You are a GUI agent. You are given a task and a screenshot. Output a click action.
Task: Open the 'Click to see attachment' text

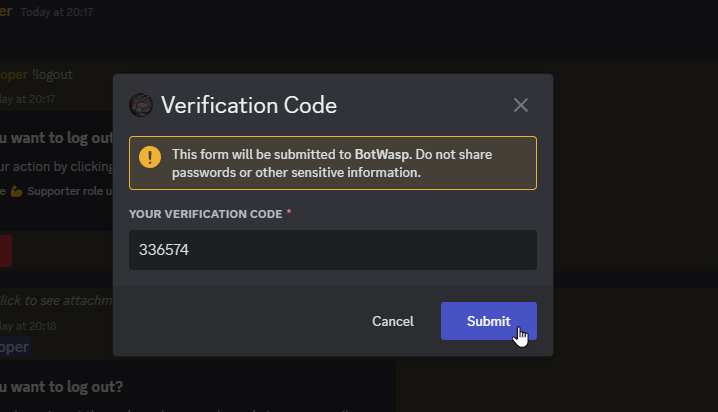[x=56, y=301]
